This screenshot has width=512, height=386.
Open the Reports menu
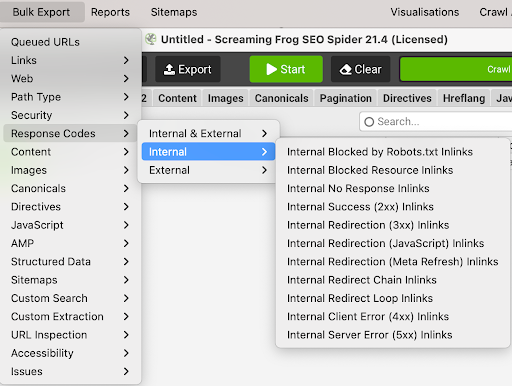110,12
